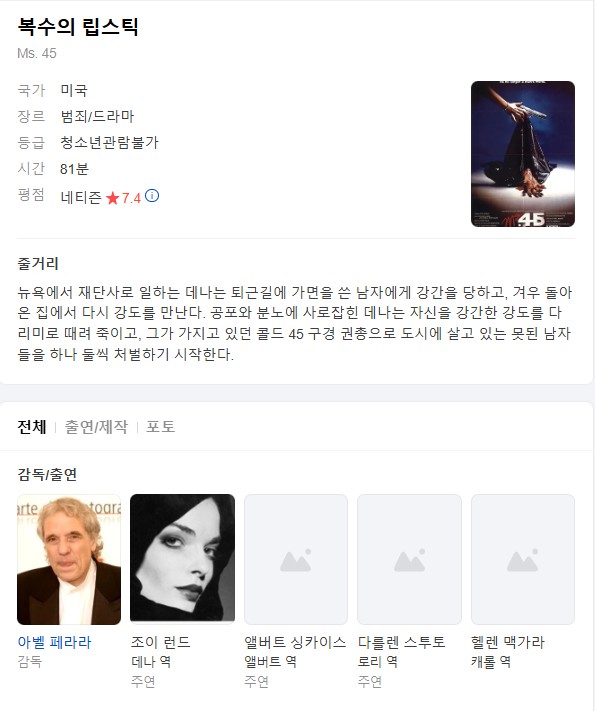This screenshot has width=595, height=711.
Task: Click the 줄거리 synopsis text
Action: pos(295,323)
